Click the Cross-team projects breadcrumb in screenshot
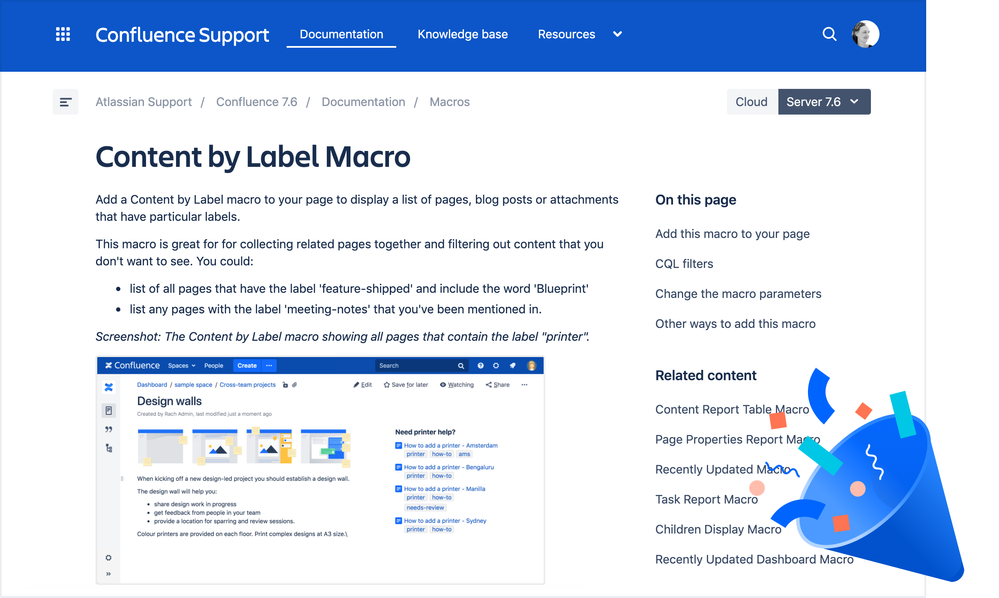Screen dimensions: 999x598 [x=247, y=385]
